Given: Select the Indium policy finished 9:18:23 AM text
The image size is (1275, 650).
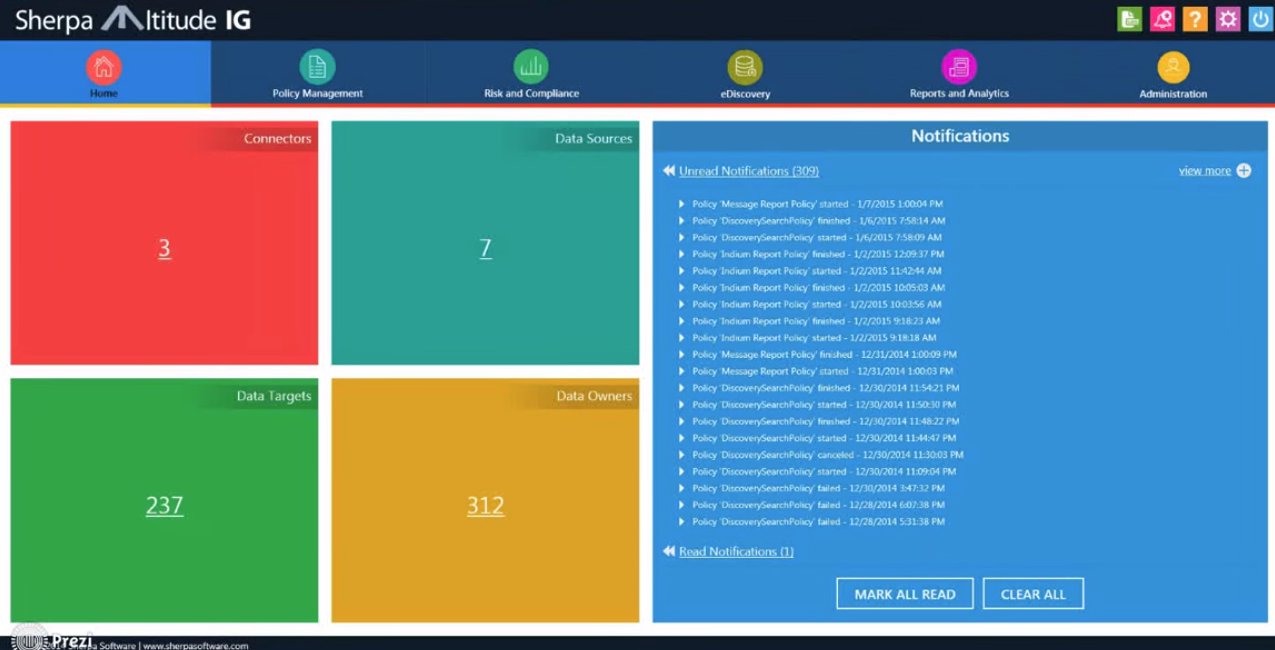Looking at the screenshot, I should [816, 321].
